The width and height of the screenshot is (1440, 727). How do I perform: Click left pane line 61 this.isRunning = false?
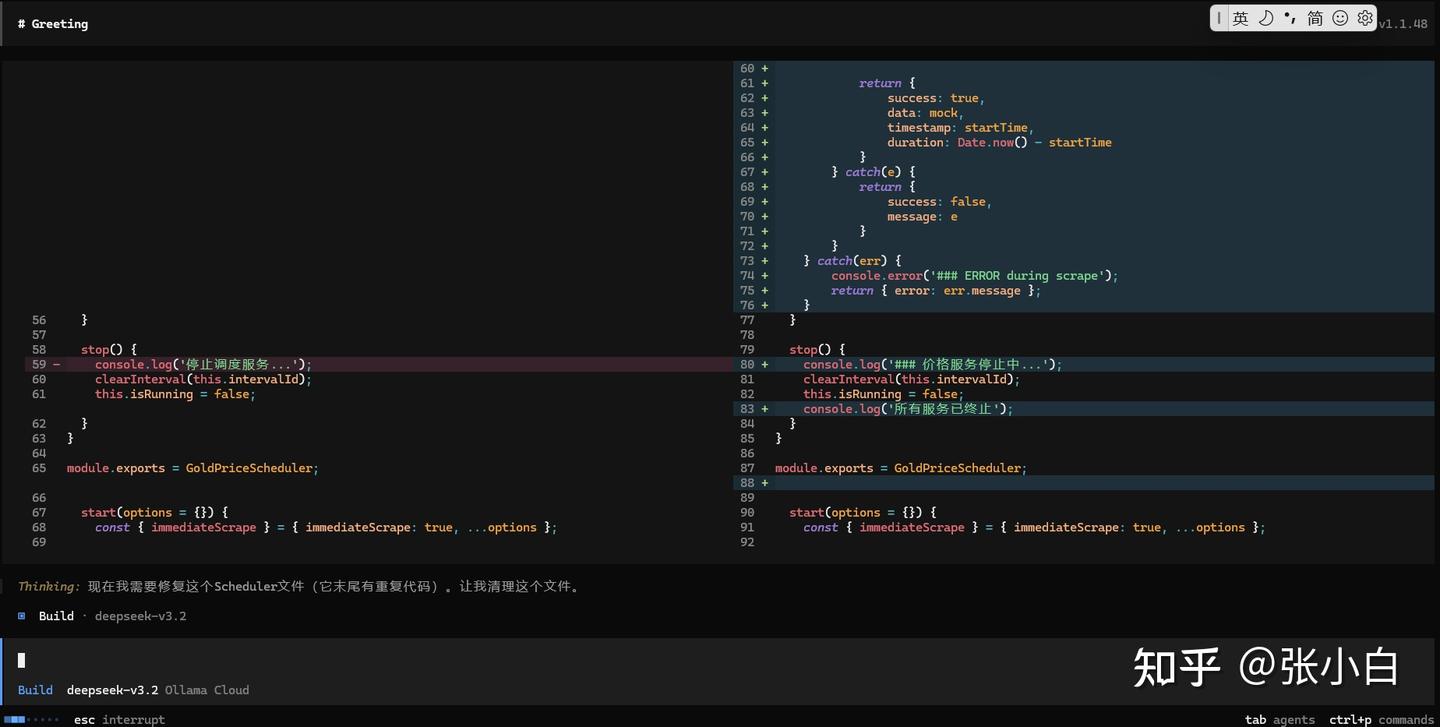[175, 394]
